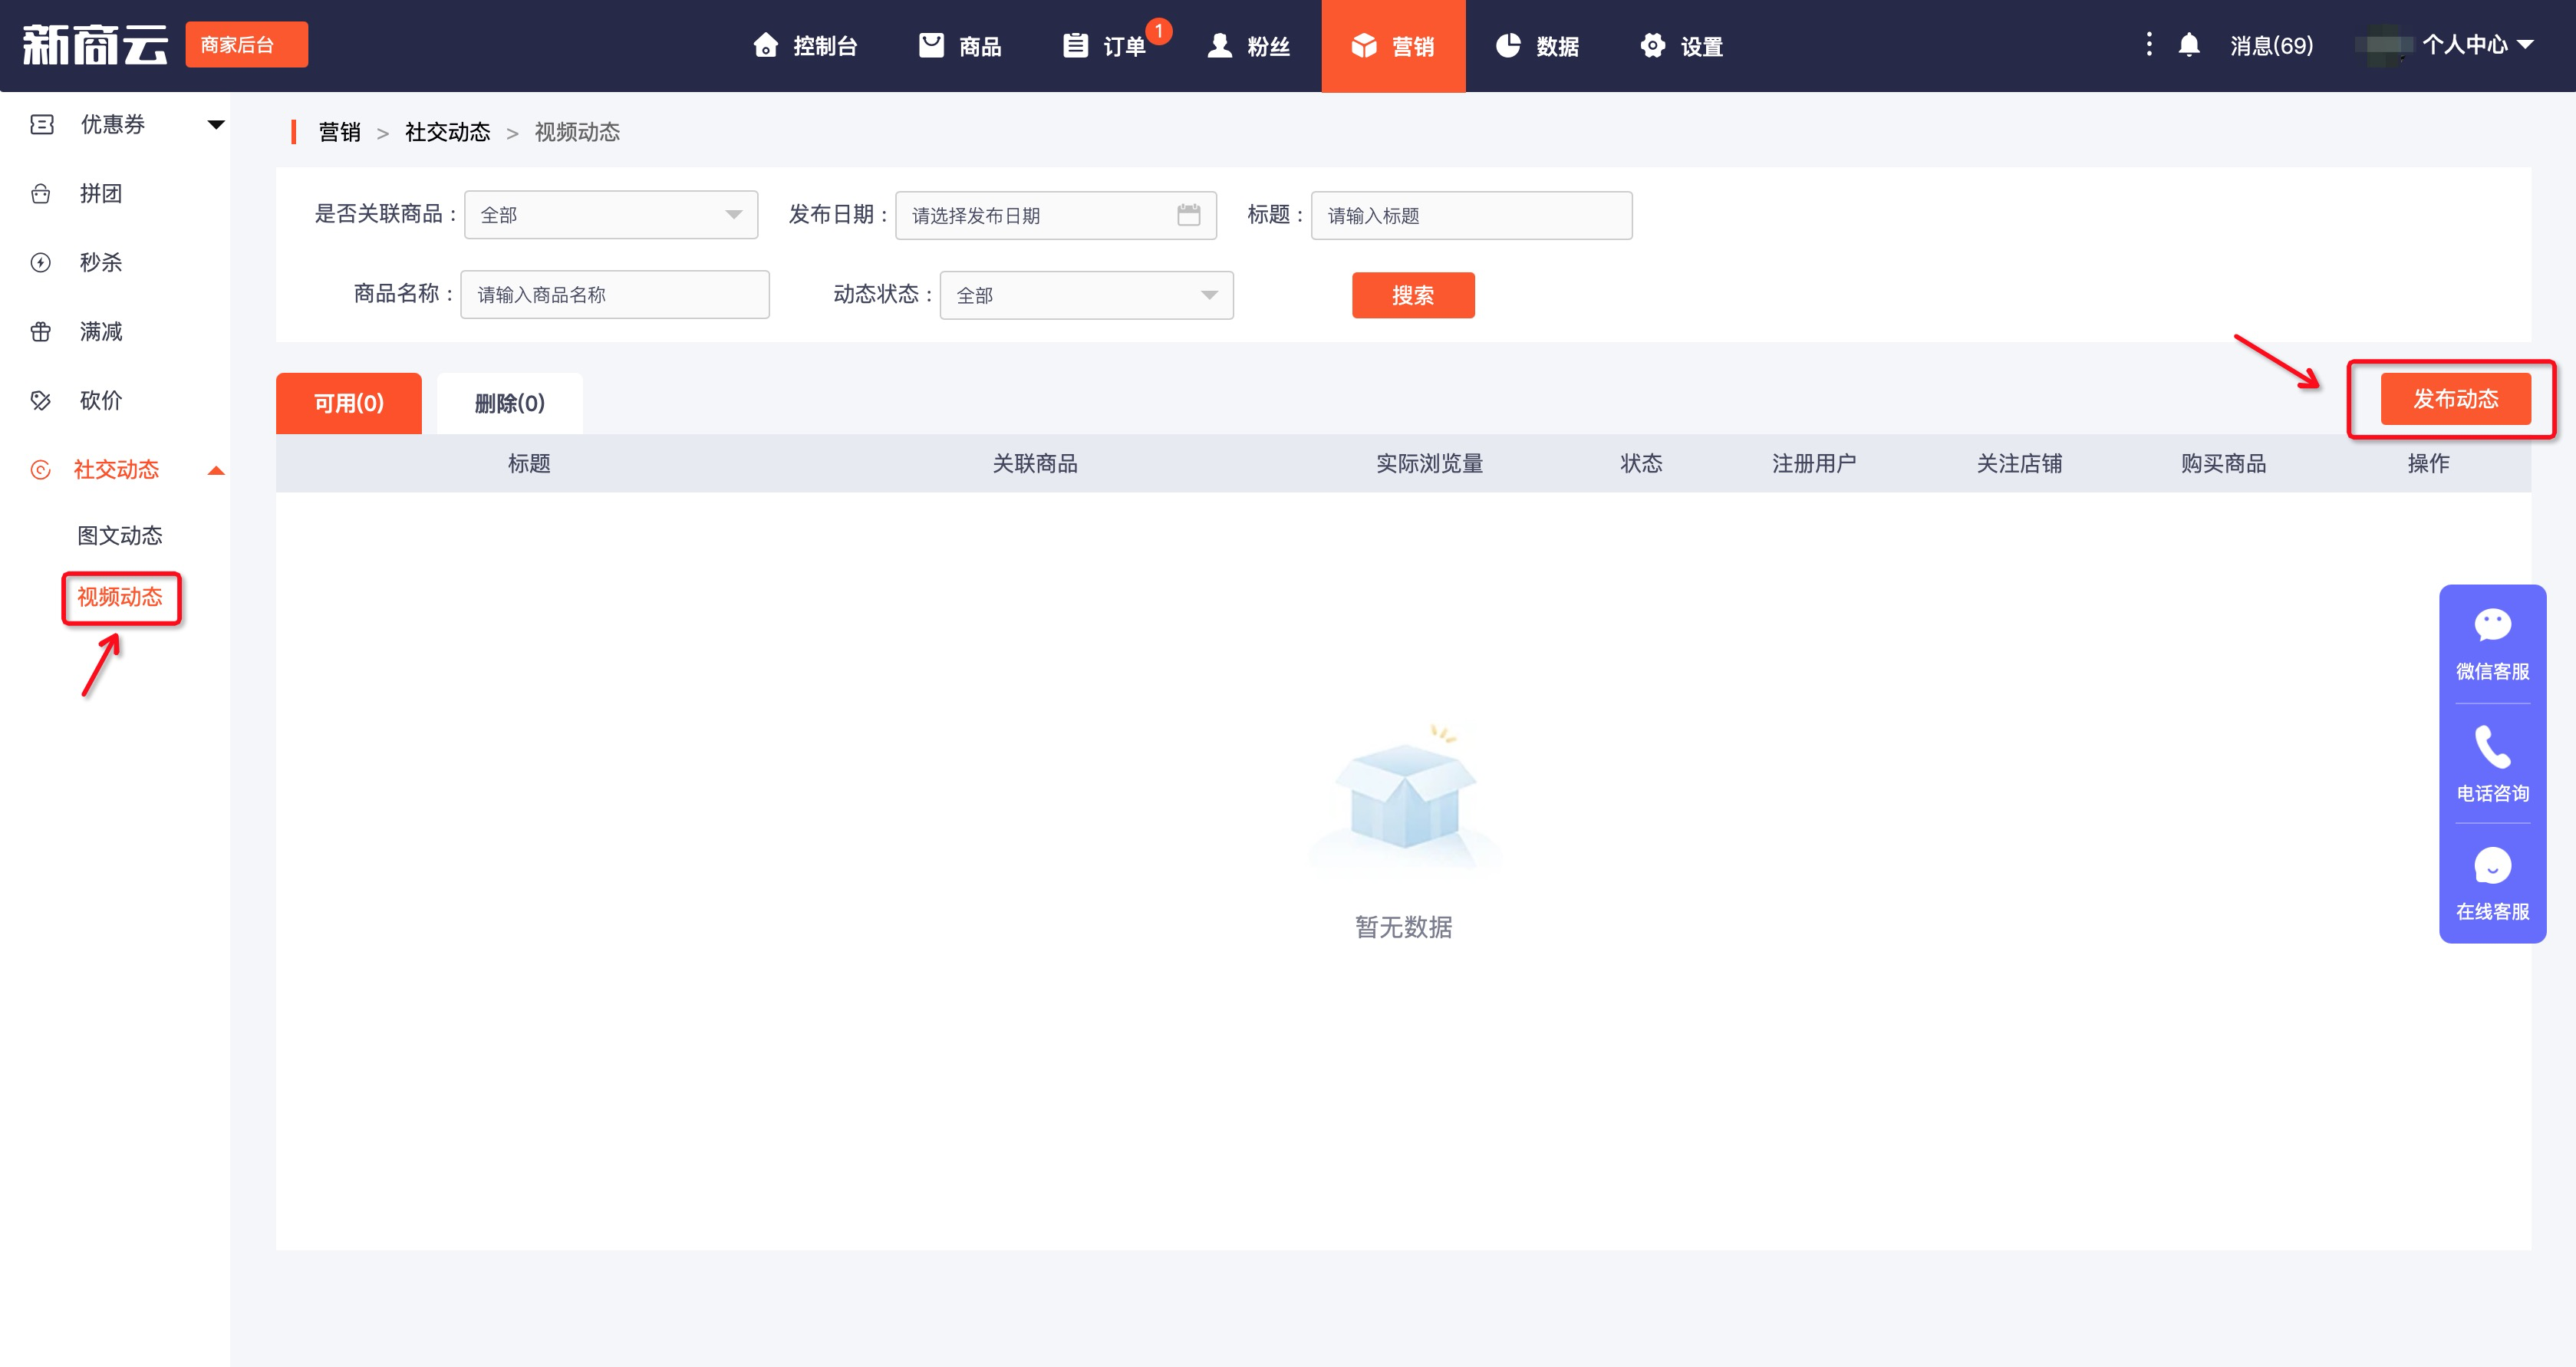Switch to the 删除(0) tab
This screenshot has width=2576, height=1367.
(x=509, y=403)
